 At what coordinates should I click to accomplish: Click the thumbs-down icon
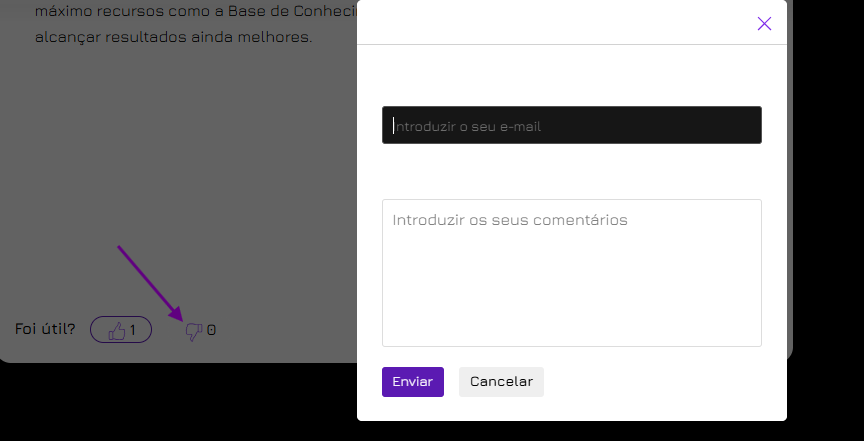194,331
